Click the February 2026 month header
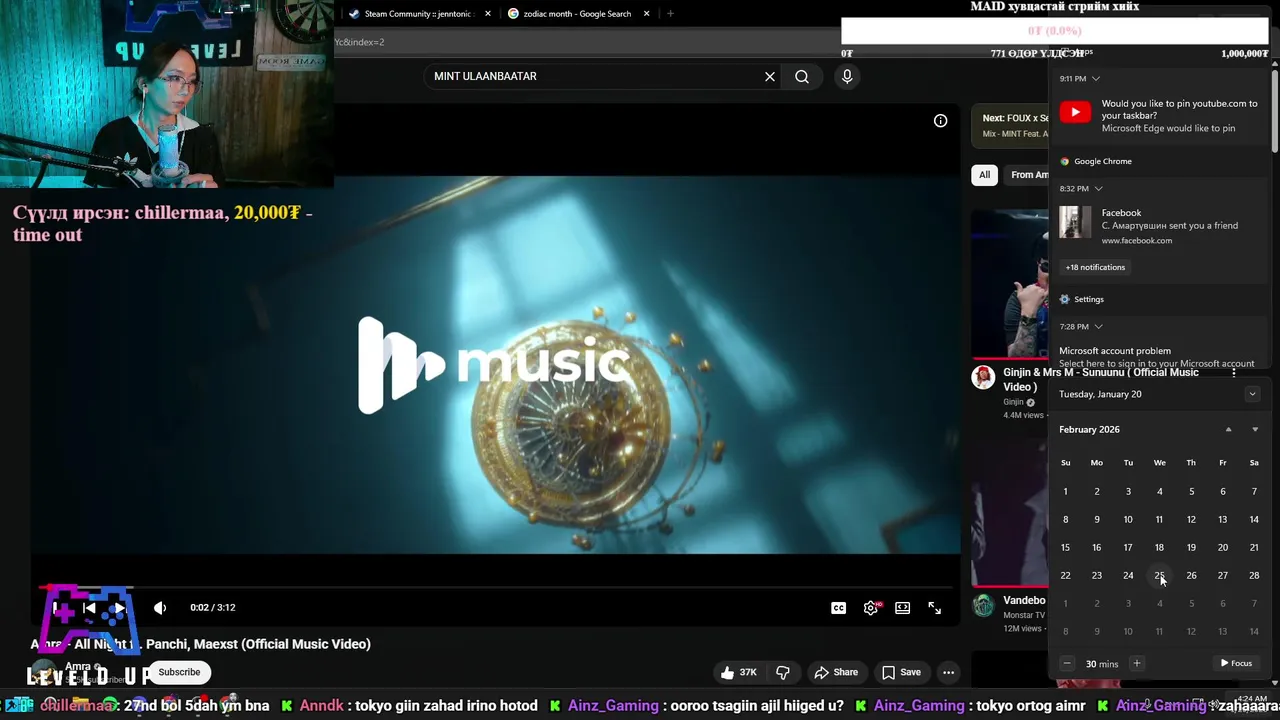The width and height of the screenshot is (1280, 720). click(1089, 429)
